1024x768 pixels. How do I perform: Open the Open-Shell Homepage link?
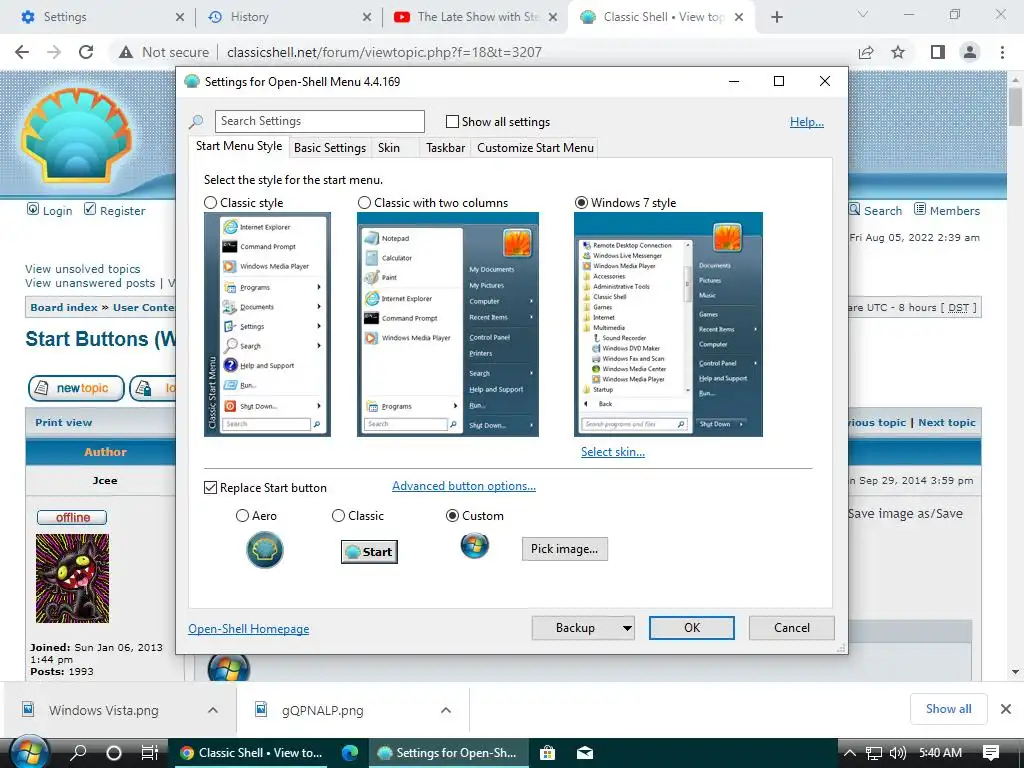click(249, 629)
